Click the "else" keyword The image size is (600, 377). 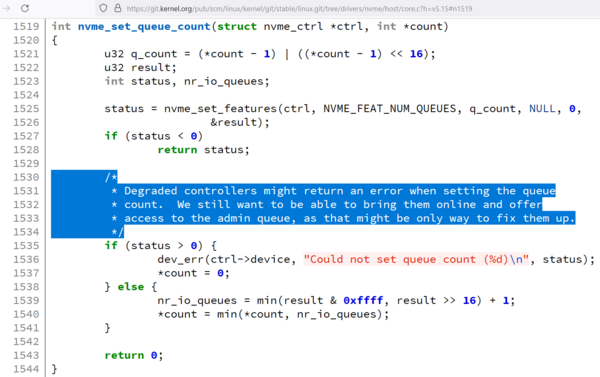(x=130, y=287)
